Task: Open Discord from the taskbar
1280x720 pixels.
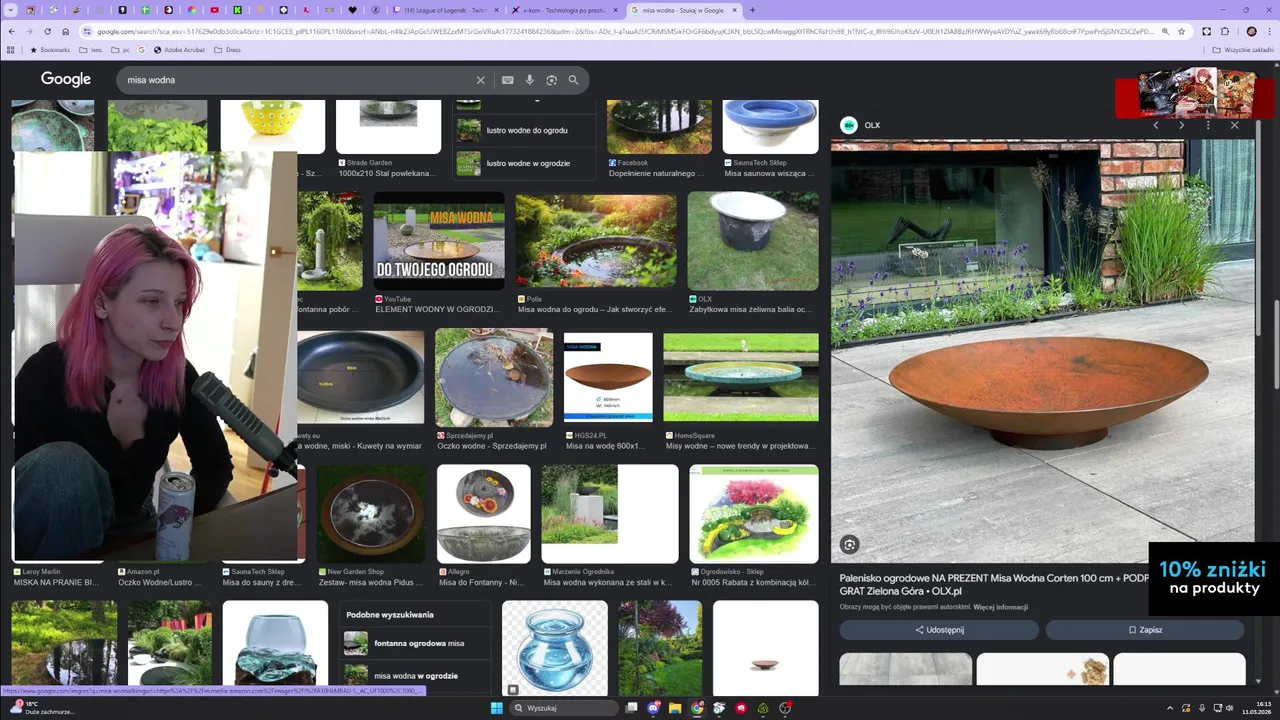Action: (x=653, y=708)
